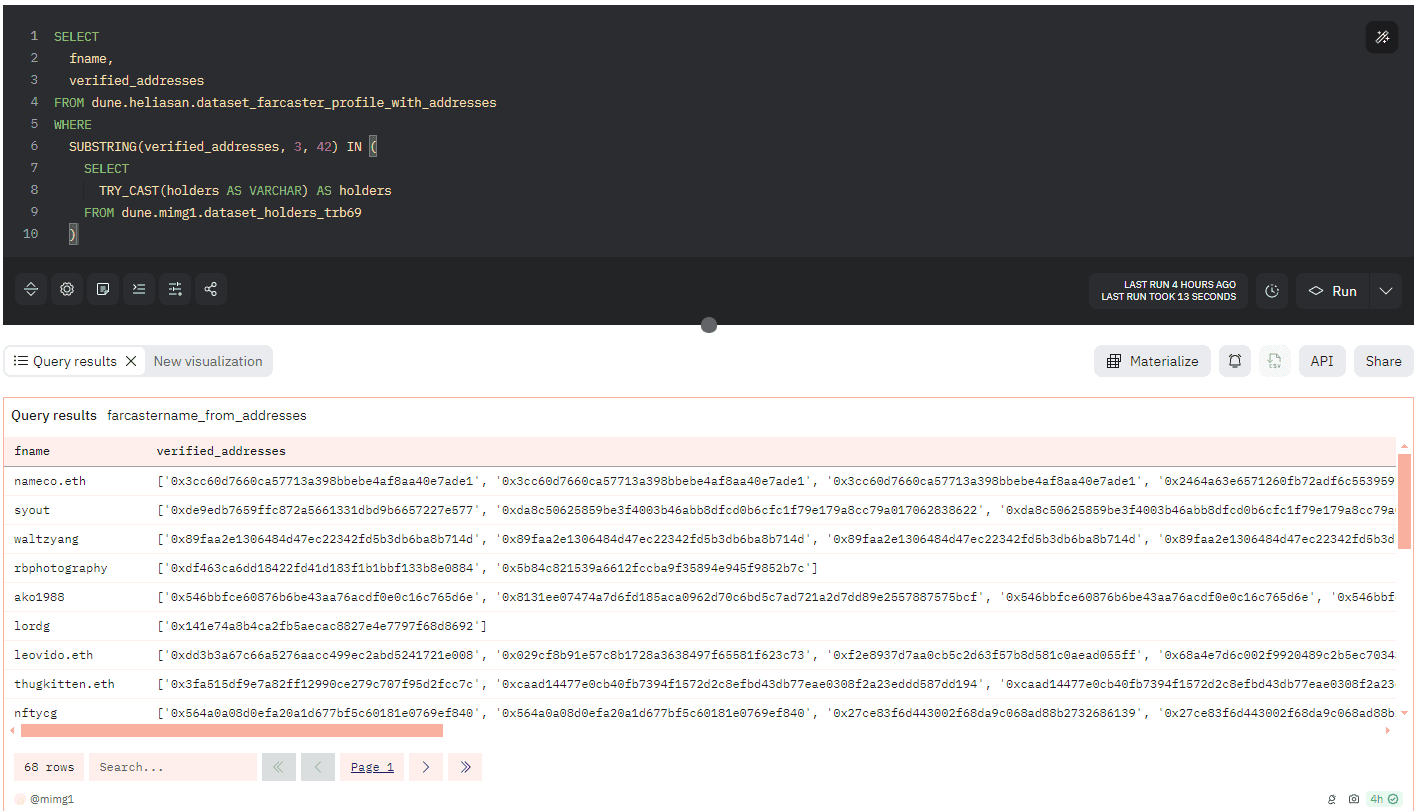
Task: Download results with the CSV icon
Action: 1275,361
